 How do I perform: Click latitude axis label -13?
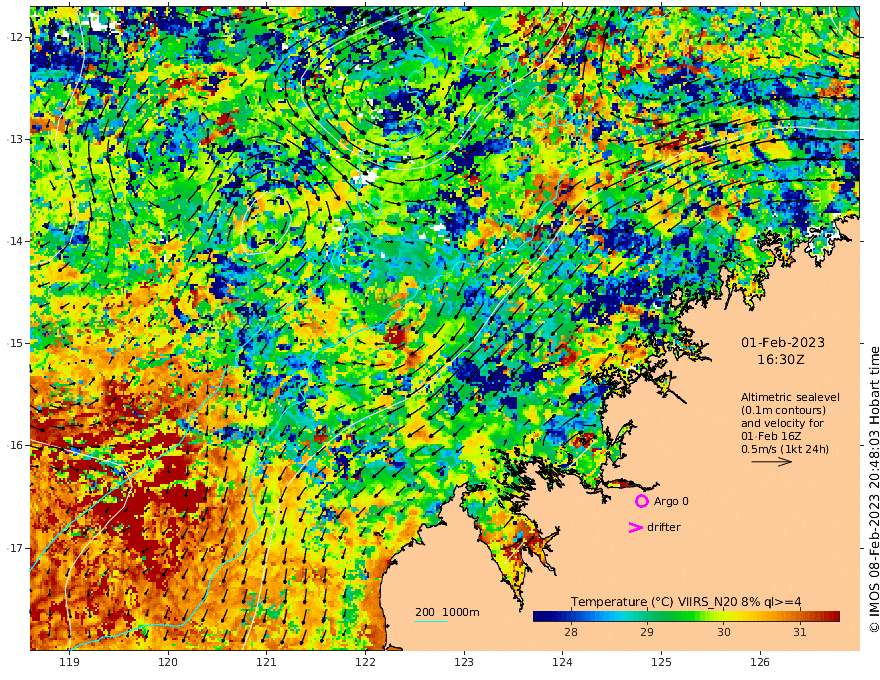click(15, 139)
